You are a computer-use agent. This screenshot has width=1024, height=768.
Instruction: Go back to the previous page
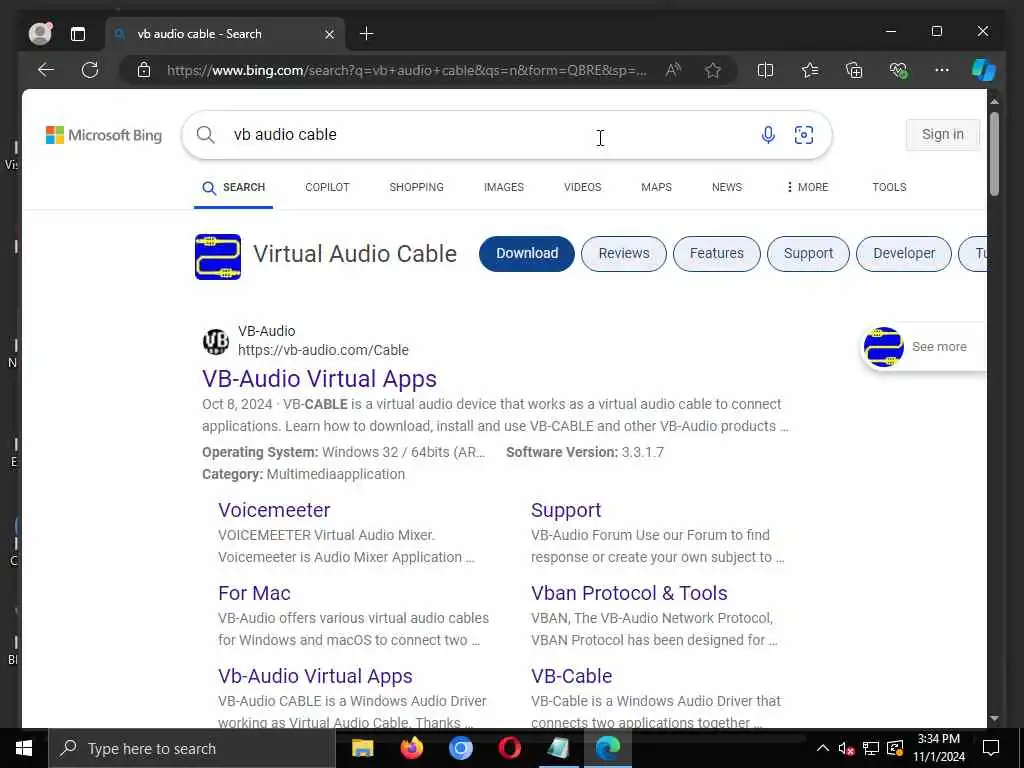coord(46,70)
